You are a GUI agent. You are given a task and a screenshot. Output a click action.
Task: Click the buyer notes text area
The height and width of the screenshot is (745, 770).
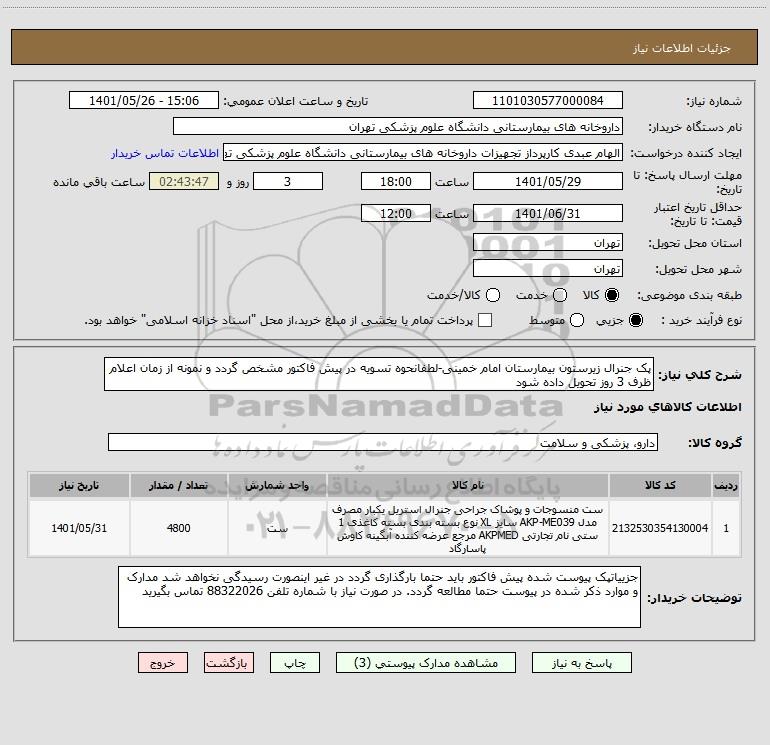tap(379, 597)
